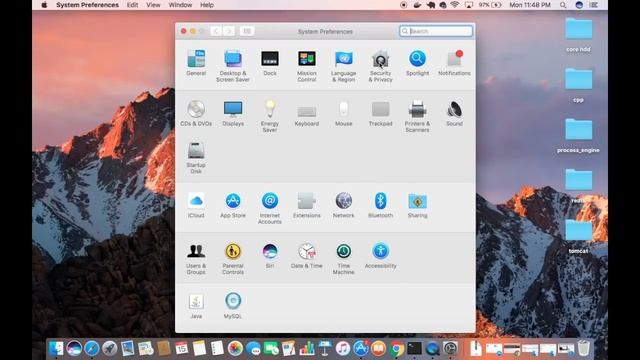
Task: Open Finder from the Dock
Action: tap(56, 348)
